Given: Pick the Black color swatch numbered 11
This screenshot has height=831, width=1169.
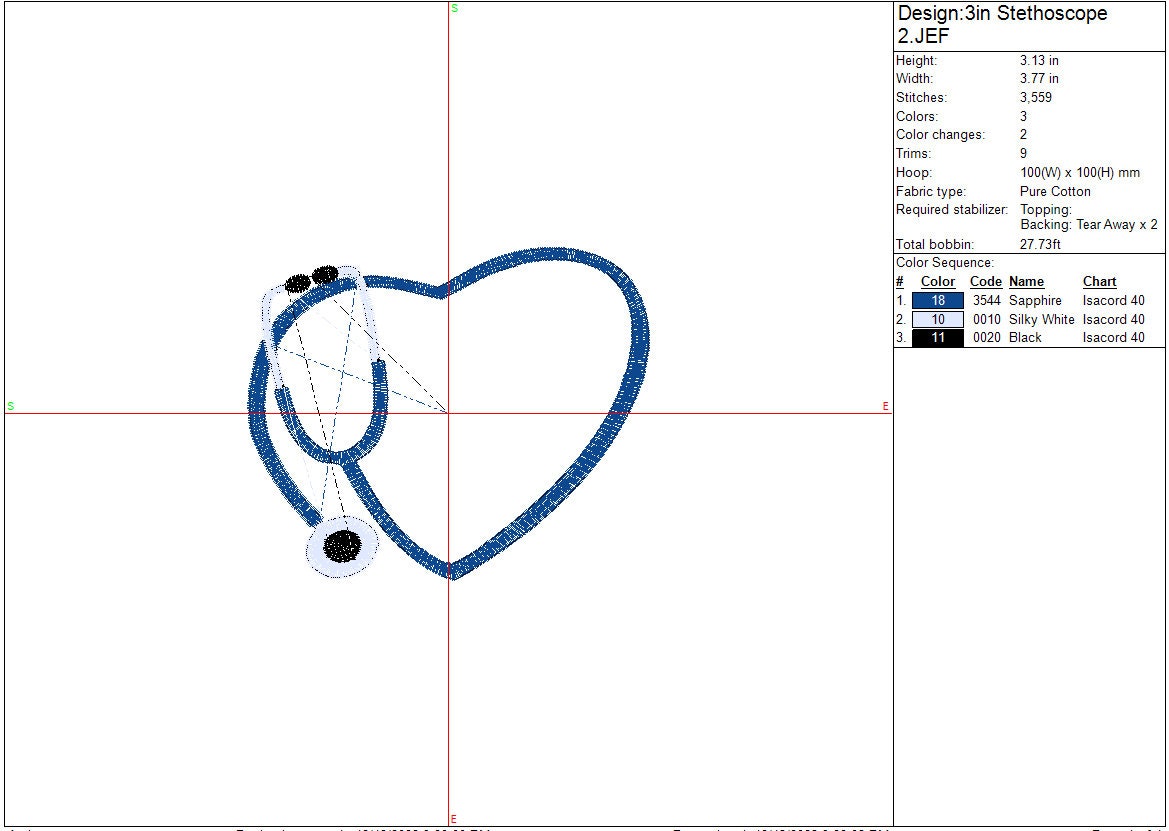Looking at the screenshot, I should tap(937, 338).
